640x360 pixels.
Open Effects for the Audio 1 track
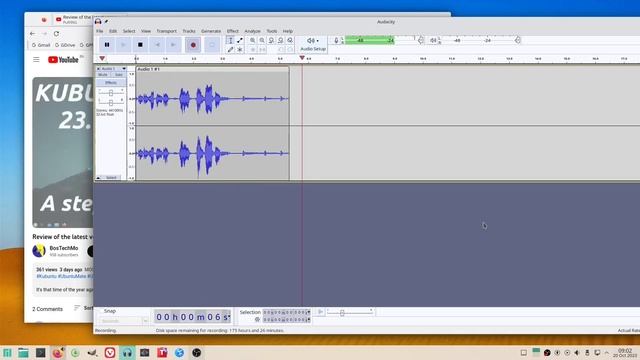[111, 83]
